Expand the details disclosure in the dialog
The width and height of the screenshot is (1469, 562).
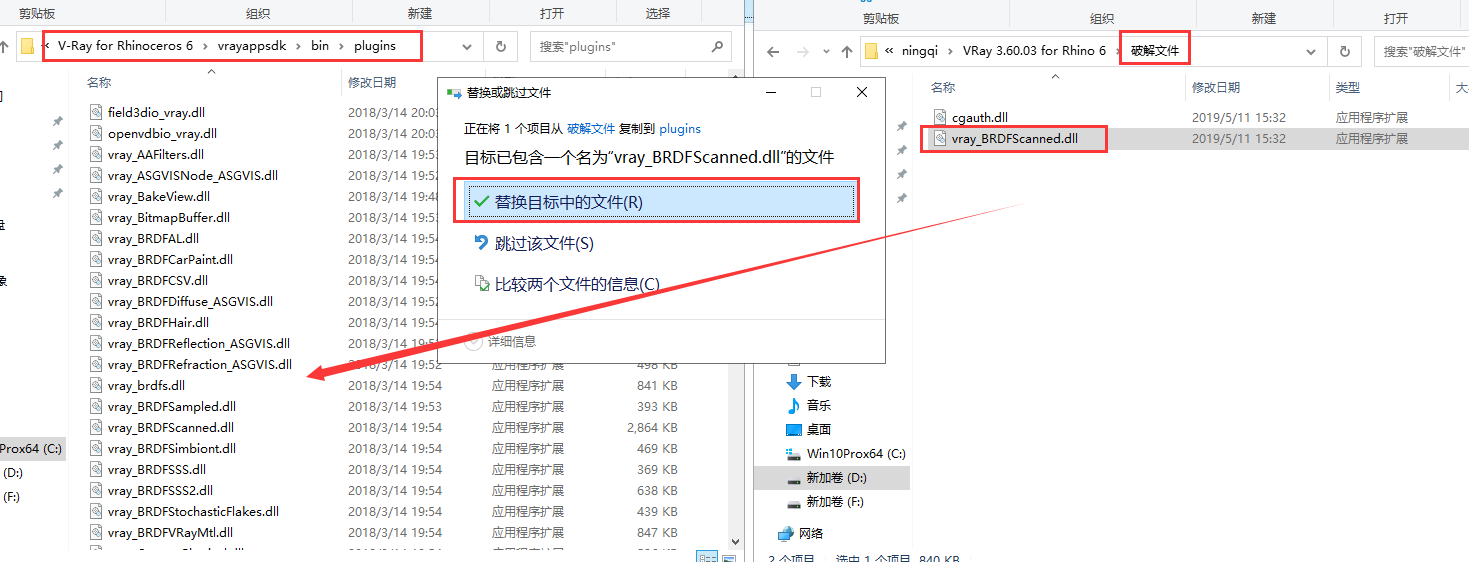[x=474, y=341]
